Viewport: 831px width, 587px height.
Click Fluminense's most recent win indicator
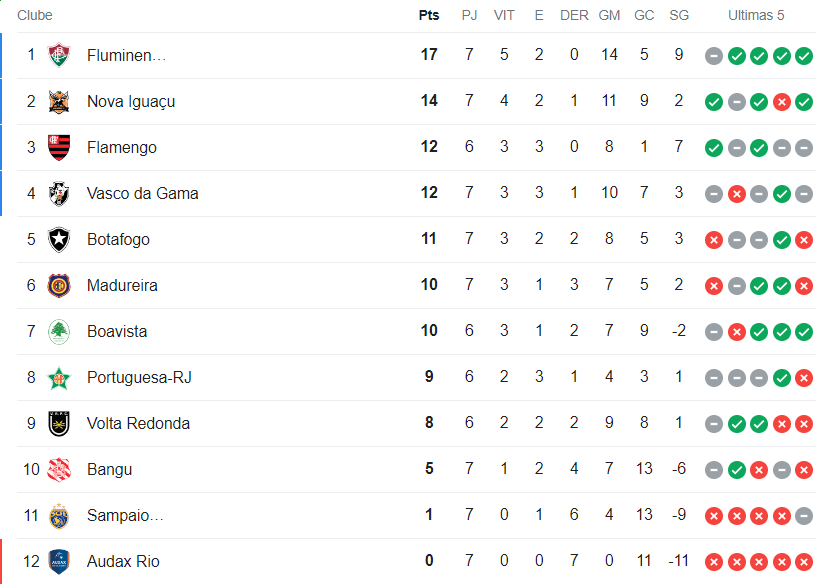pyautogui.click(x=804, y=56)
